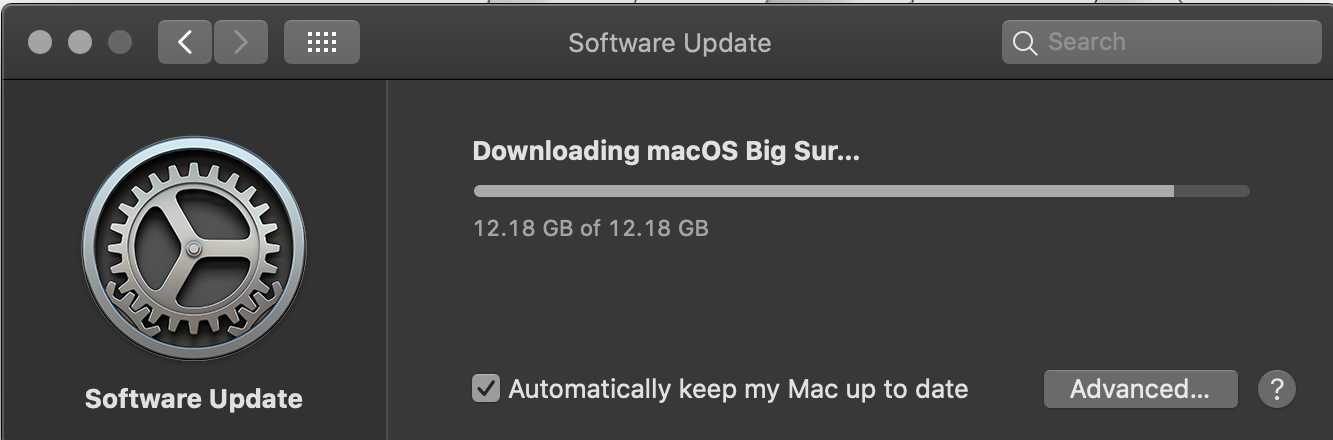
Task: Uncheck Automatically keep my Mac up to date
Action: 486,388
